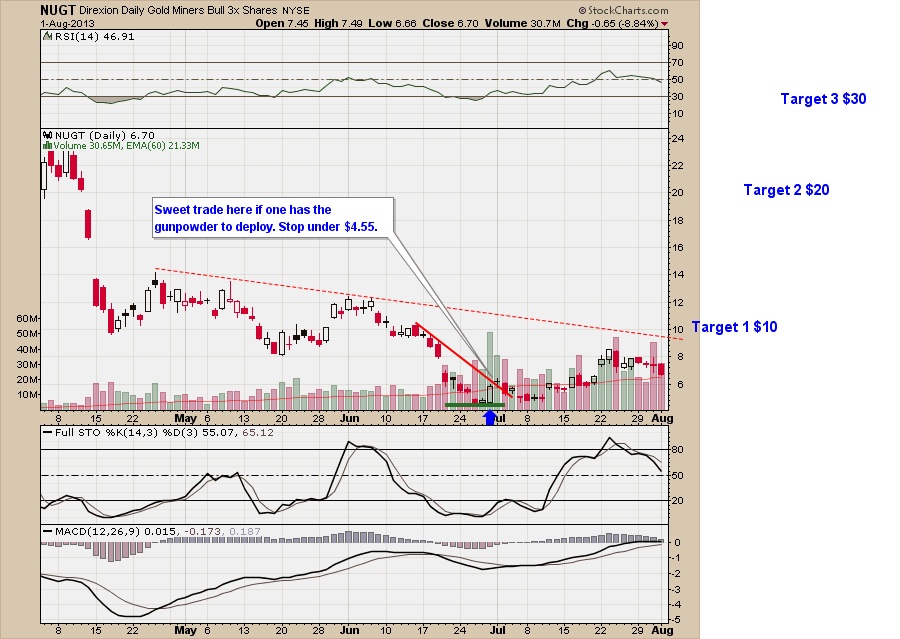Image resolution: width=900 pixels, height=639 pixels.
Task: Click the blue up arrow near Jul
Action: click(x=490, y=417)
